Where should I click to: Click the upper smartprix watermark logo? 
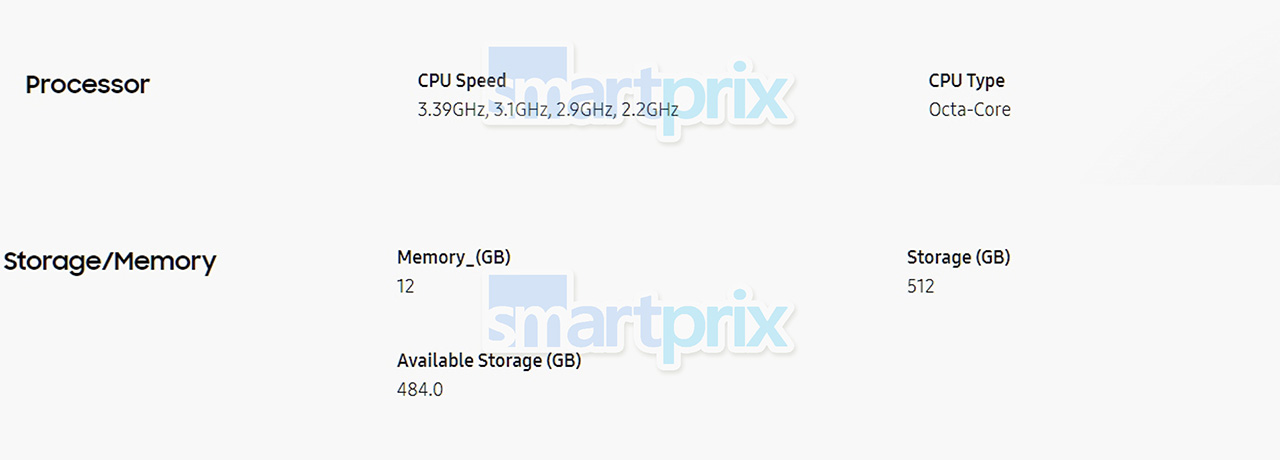click(640, 92)
